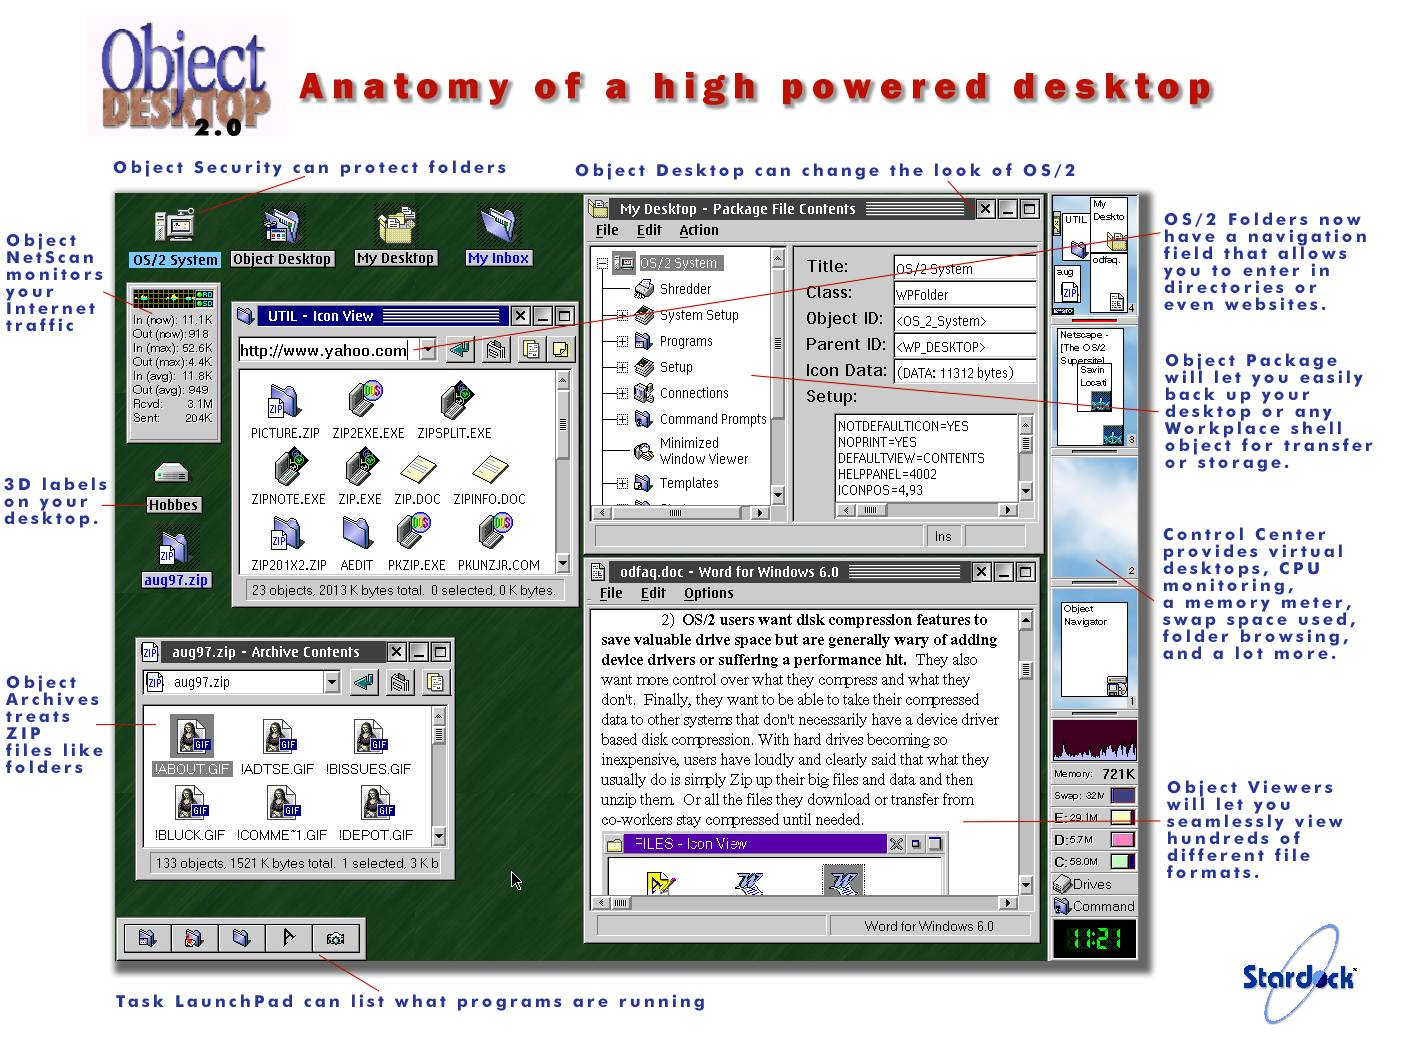Click scroll-down arrow in Setup text box
Image resolution: width=1411 pixels, height=1042 pixels.
click(1025, 491)
